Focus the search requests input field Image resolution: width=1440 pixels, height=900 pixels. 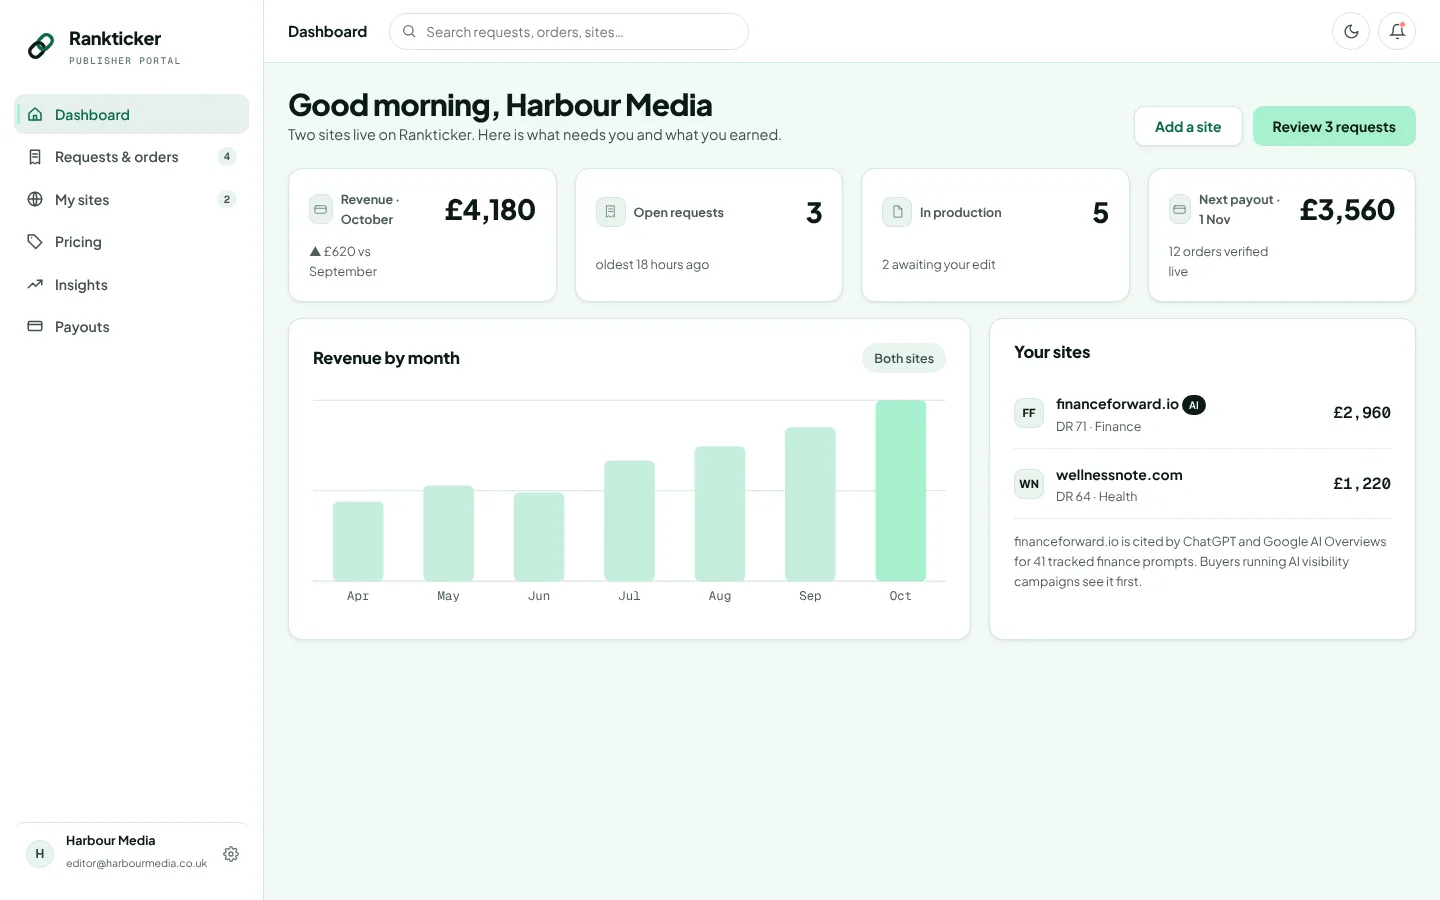click(569, 31)
